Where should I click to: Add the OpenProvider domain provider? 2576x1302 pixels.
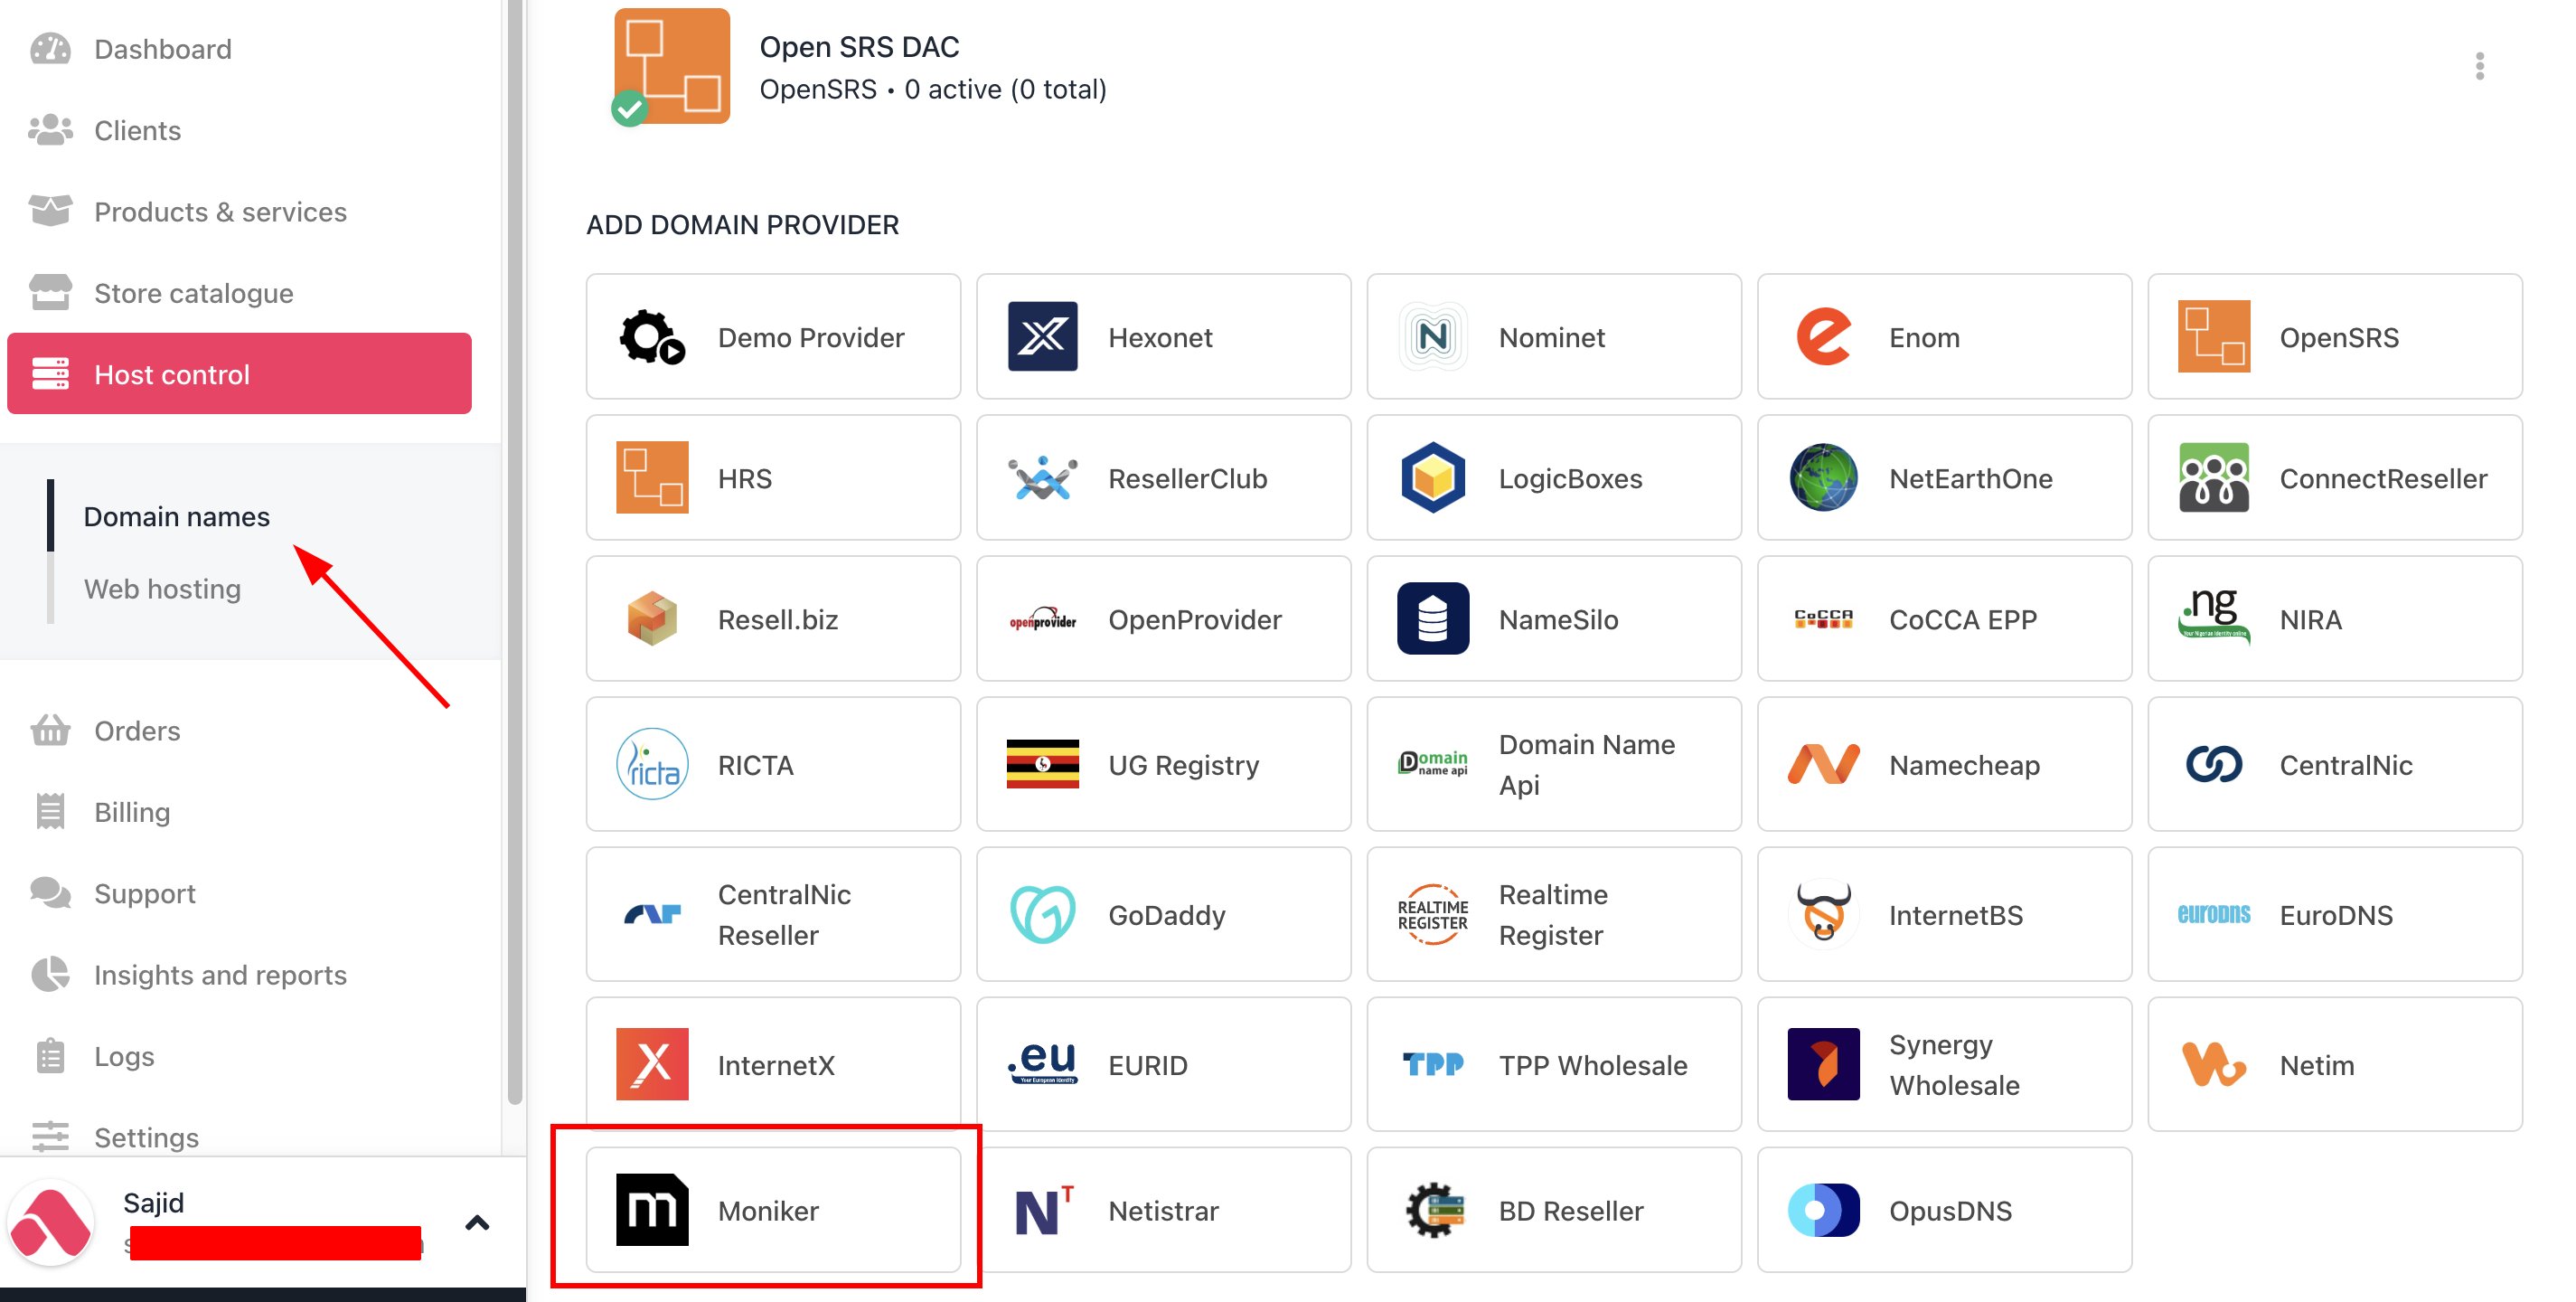point(1163,618)
